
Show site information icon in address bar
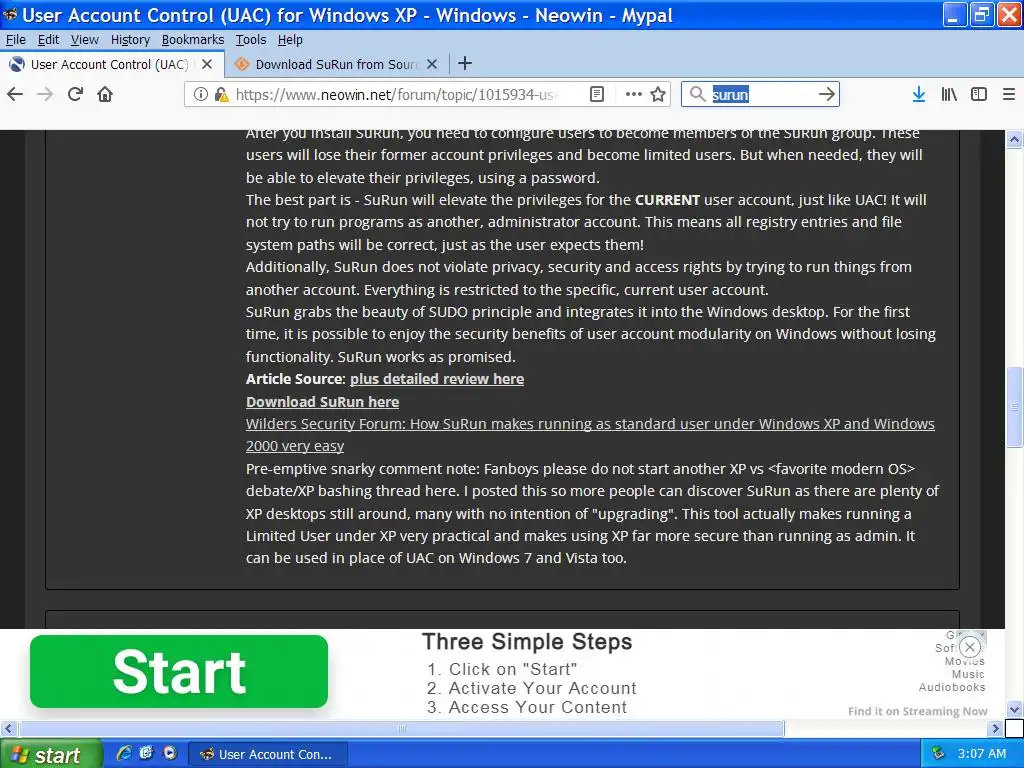(x=201, y=95)
